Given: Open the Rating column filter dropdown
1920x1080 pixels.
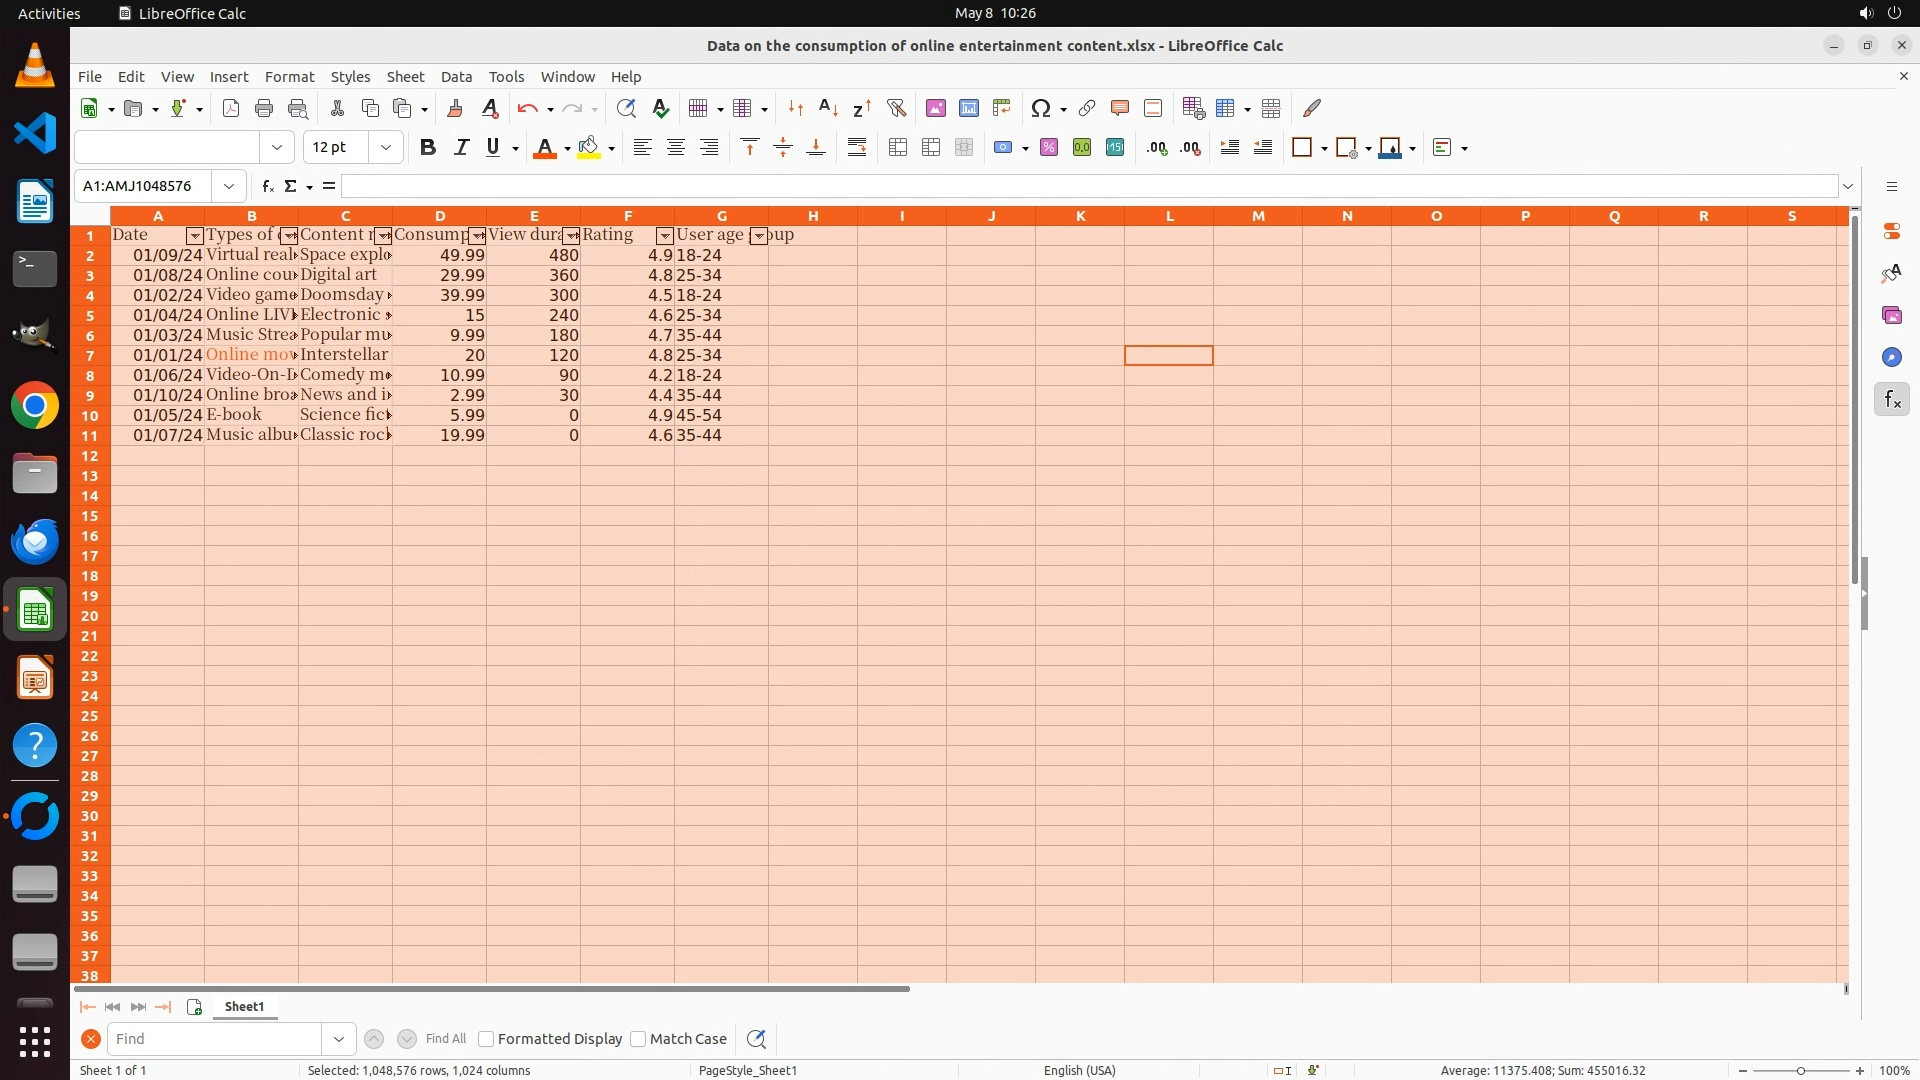Looking at the screenshot, I should click(664, 236).
